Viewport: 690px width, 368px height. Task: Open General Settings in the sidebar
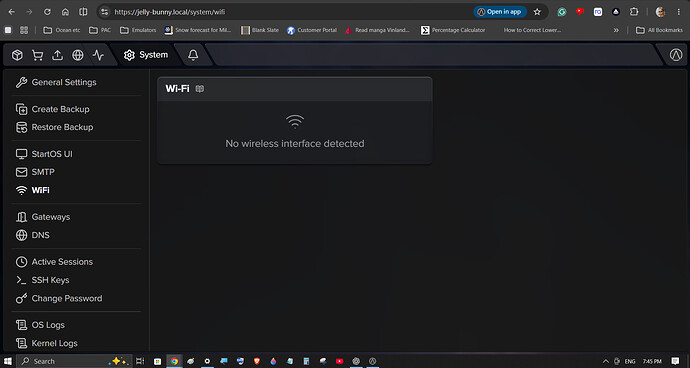(56, 82)
